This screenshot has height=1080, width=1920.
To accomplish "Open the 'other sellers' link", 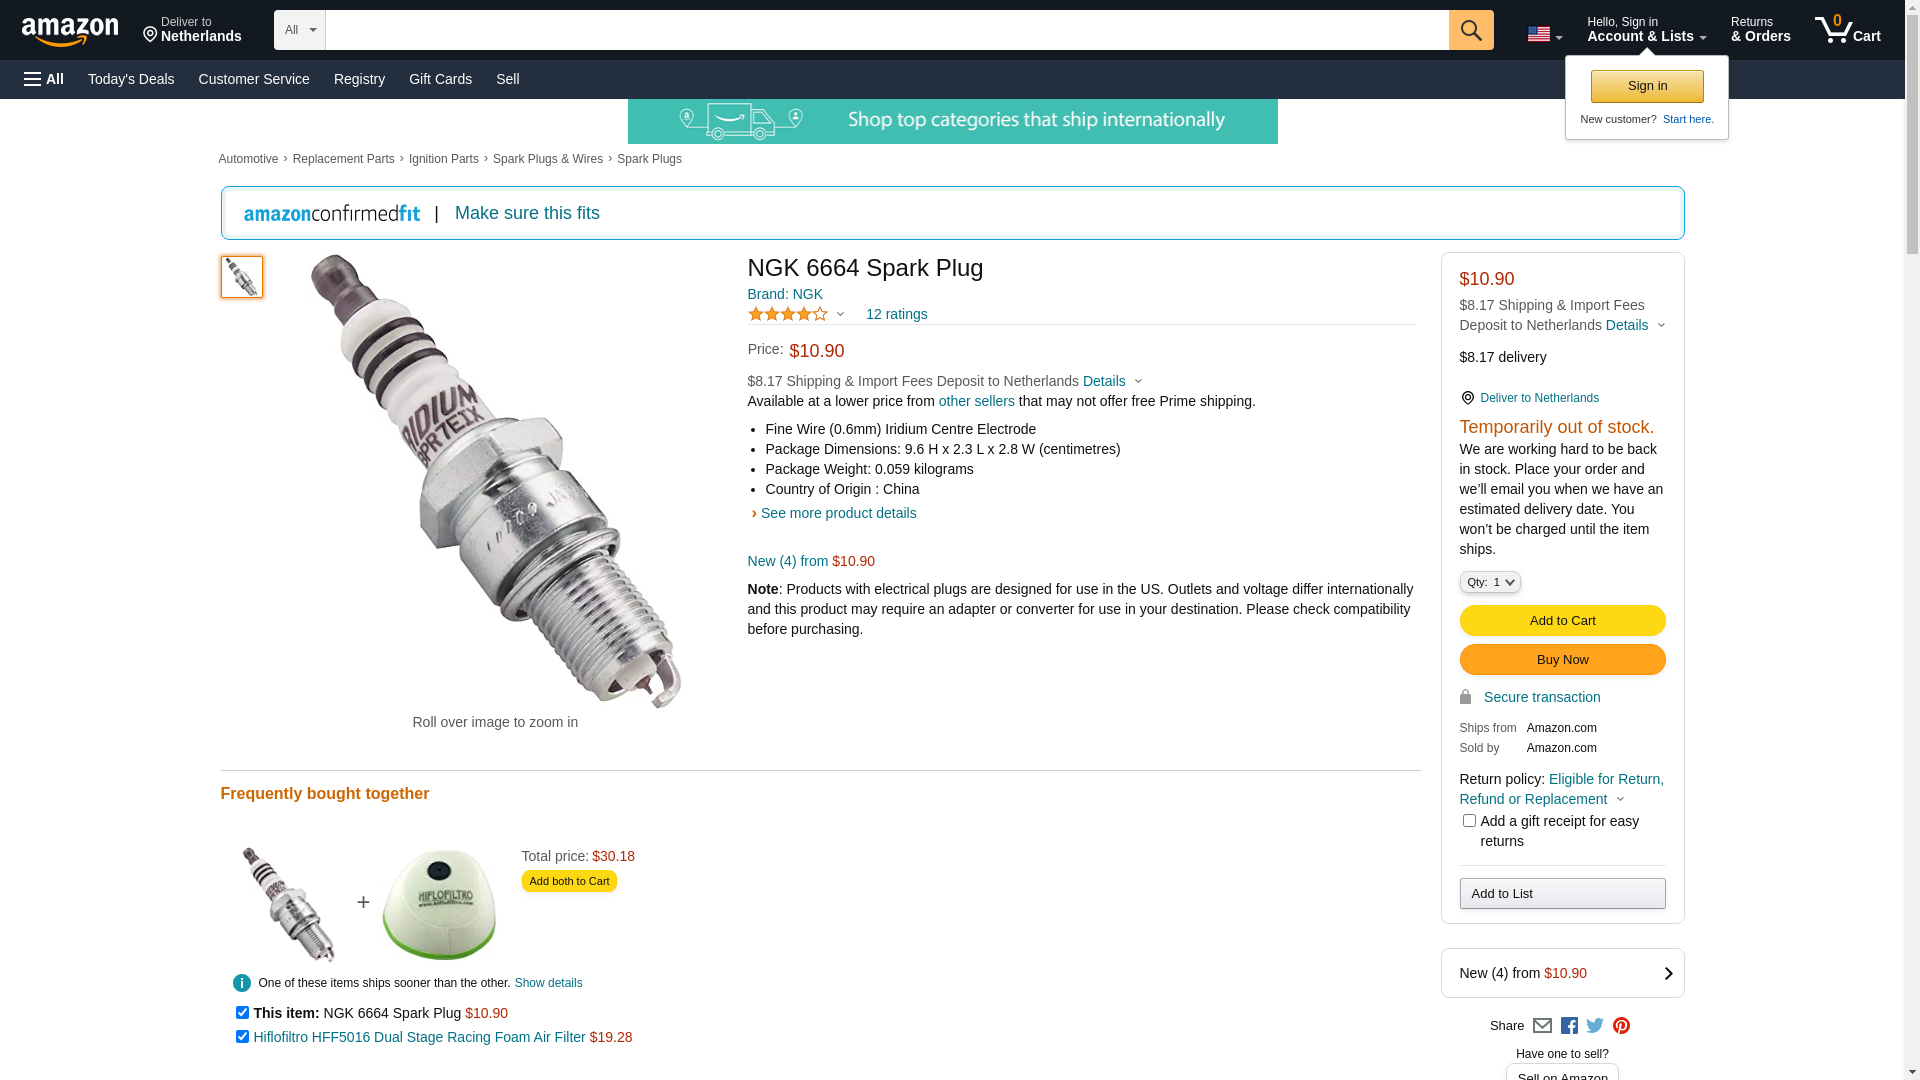I will [x=976, y=401].
